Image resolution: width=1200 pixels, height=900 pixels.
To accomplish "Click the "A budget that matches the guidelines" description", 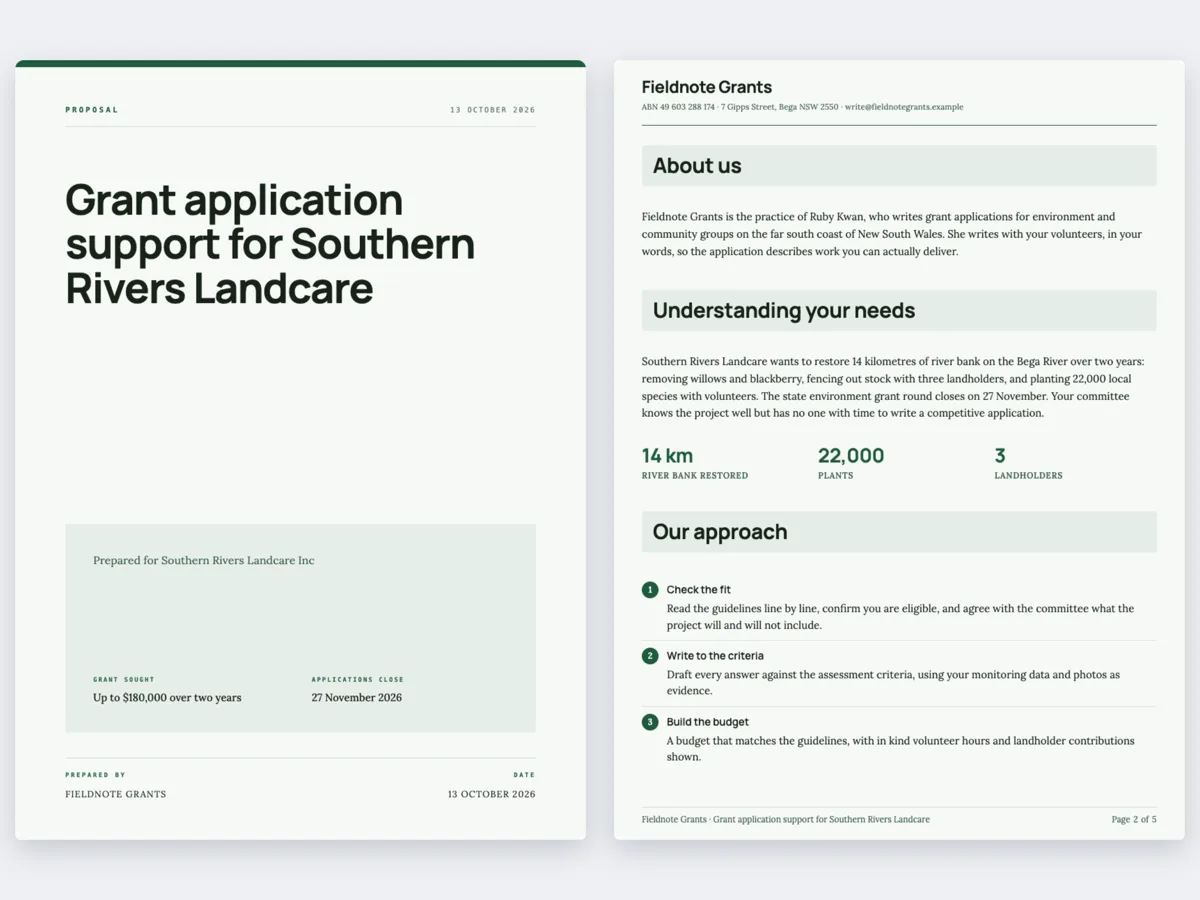I will click(901, 749).
